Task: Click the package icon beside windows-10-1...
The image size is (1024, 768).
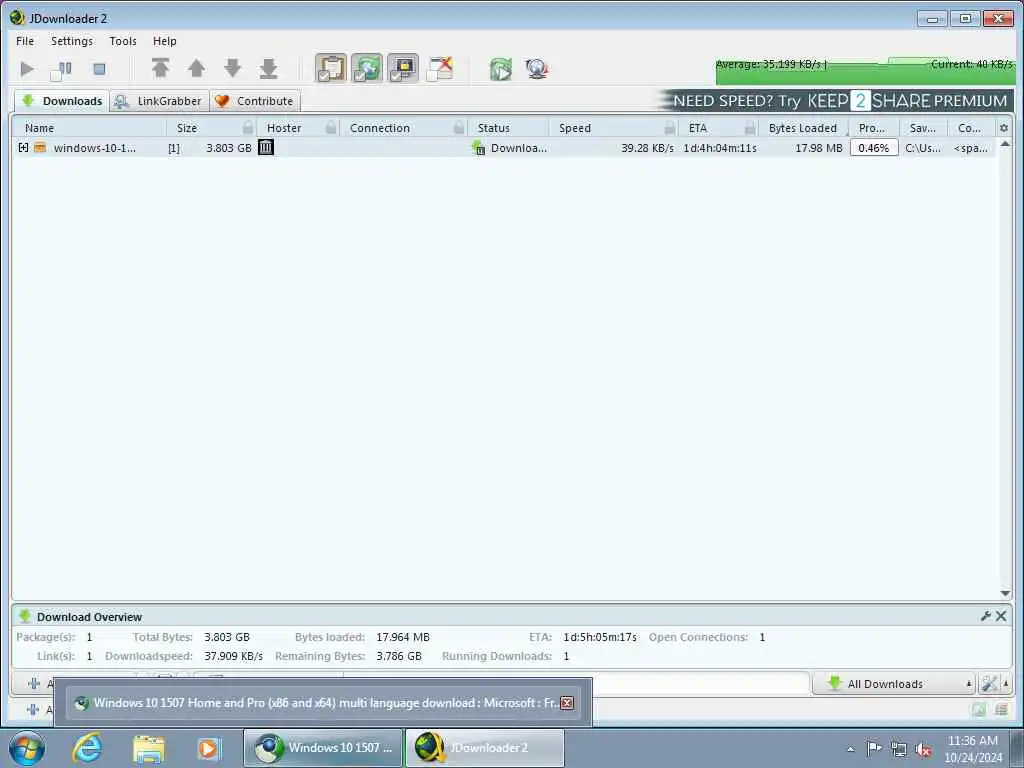Action: coord(40,148)
